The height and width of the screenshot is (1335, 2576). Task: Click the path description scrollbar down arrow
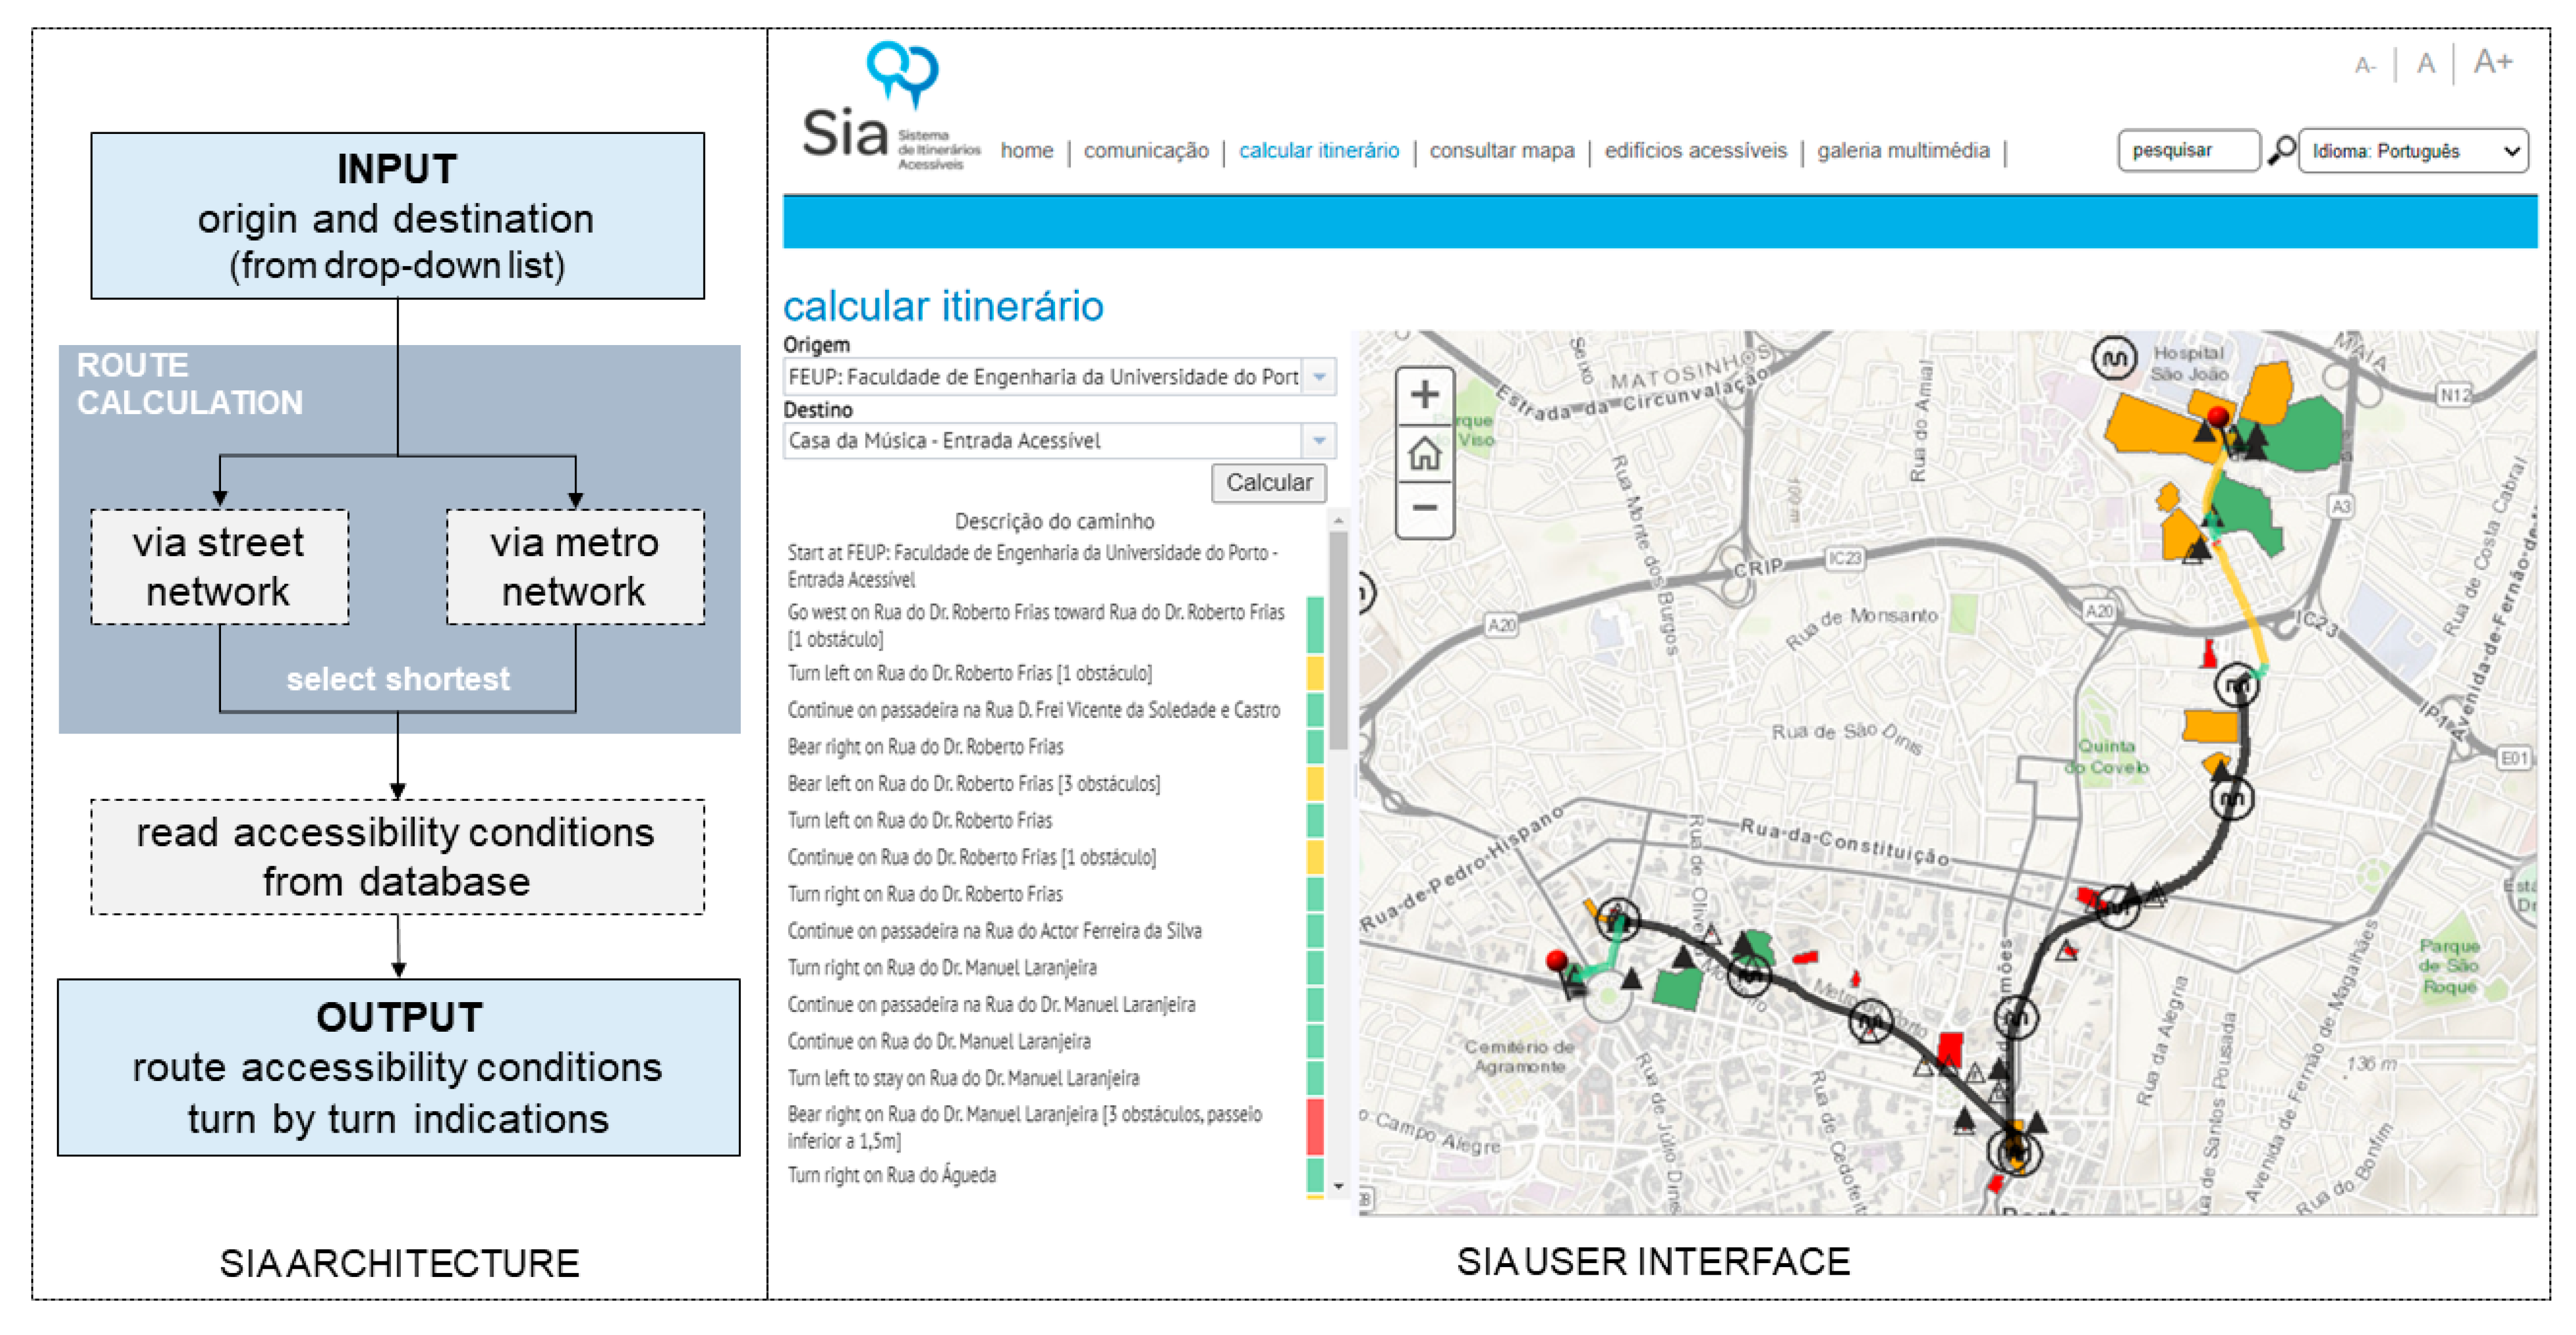1338,1186
